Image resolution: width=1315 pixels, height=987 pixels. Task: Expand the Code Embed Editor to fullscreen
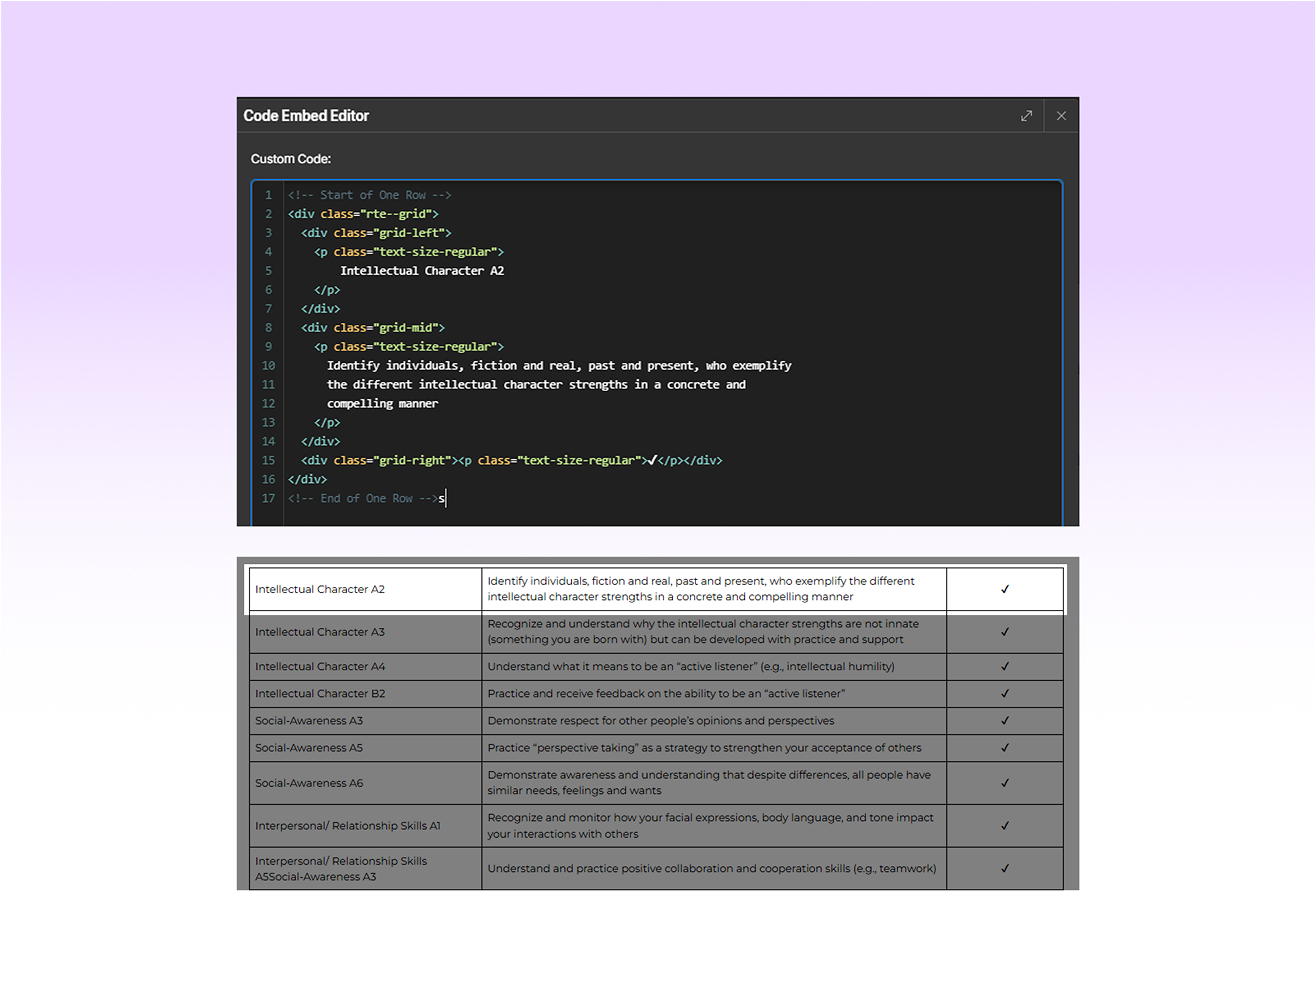click(x=1026, y=116)
